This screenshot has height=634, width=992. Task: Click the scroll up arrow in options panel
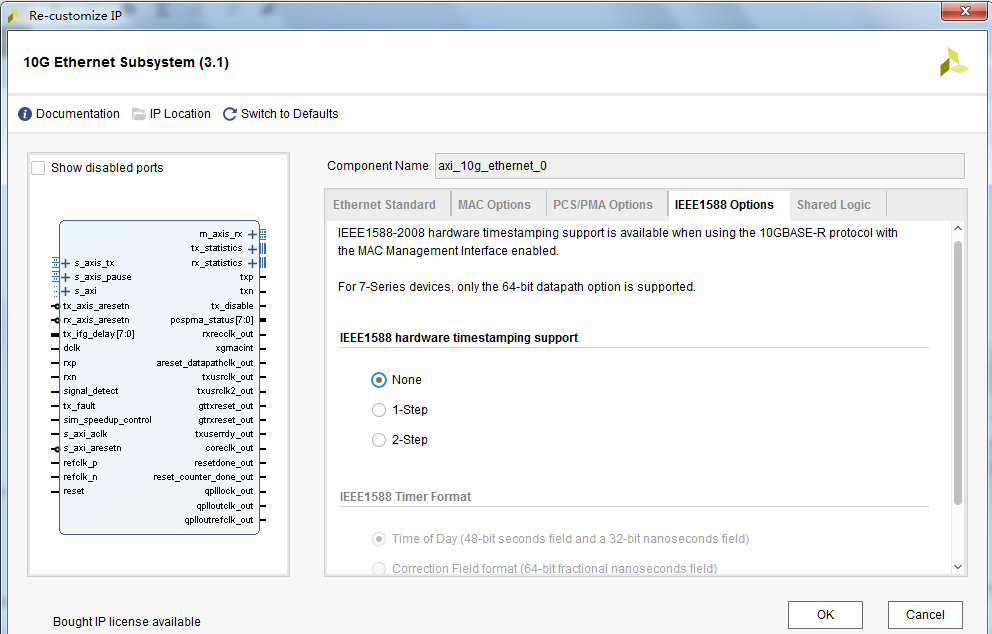click(958, 228)
